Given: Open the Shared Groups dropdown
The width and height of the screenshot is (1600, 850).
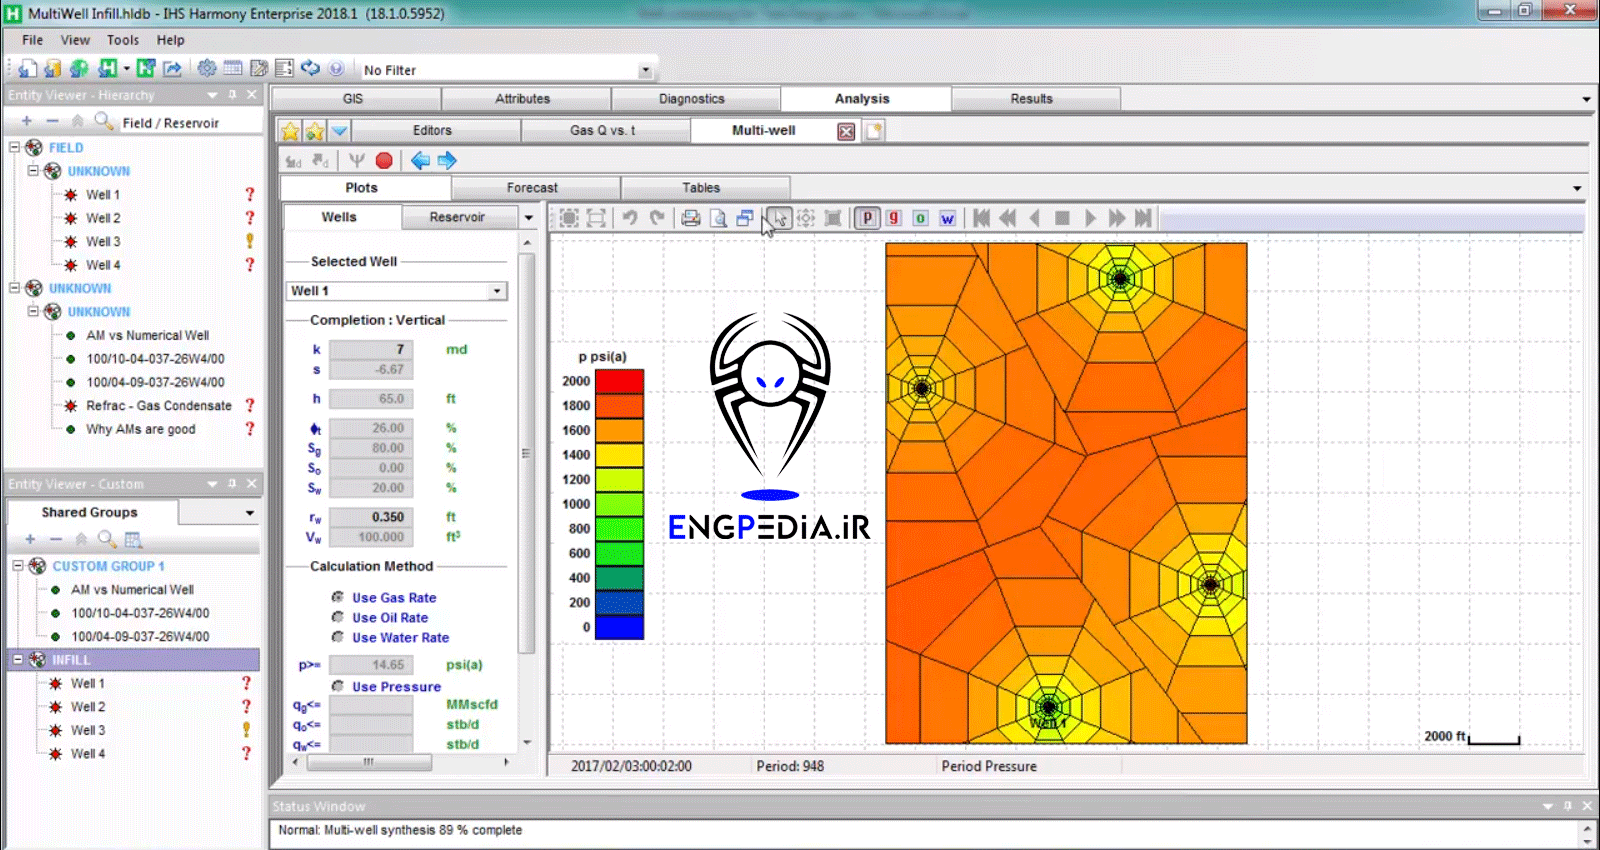Looking at the screenshot, I should [x=250, y=513].
